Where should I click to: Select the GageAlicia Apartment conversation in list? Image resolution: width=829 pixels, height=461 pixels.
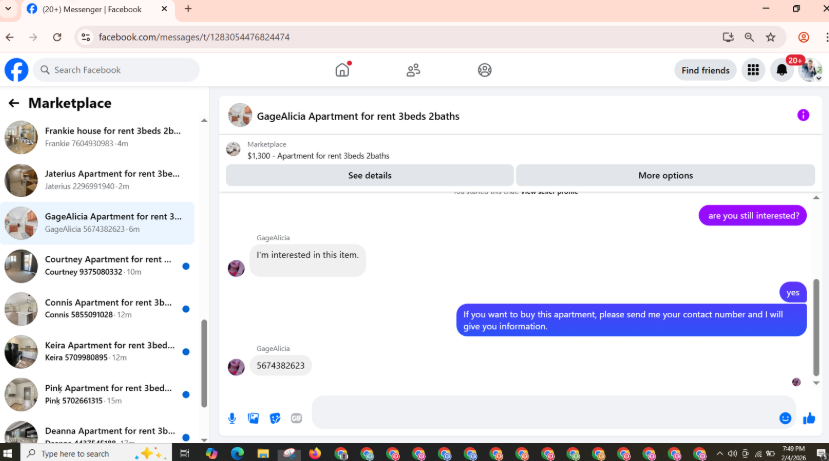[97, 223]
